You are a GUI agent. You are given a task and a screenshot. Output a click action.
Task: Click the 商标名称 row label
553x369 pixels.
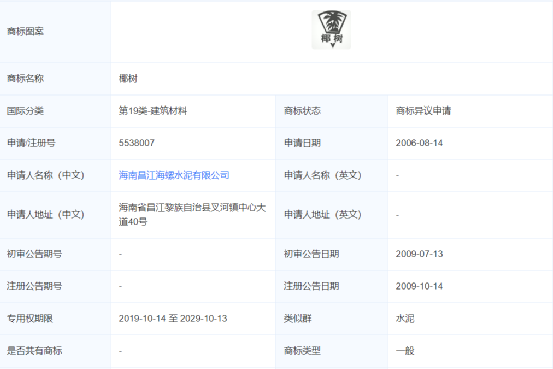click(x=25, y=78)
